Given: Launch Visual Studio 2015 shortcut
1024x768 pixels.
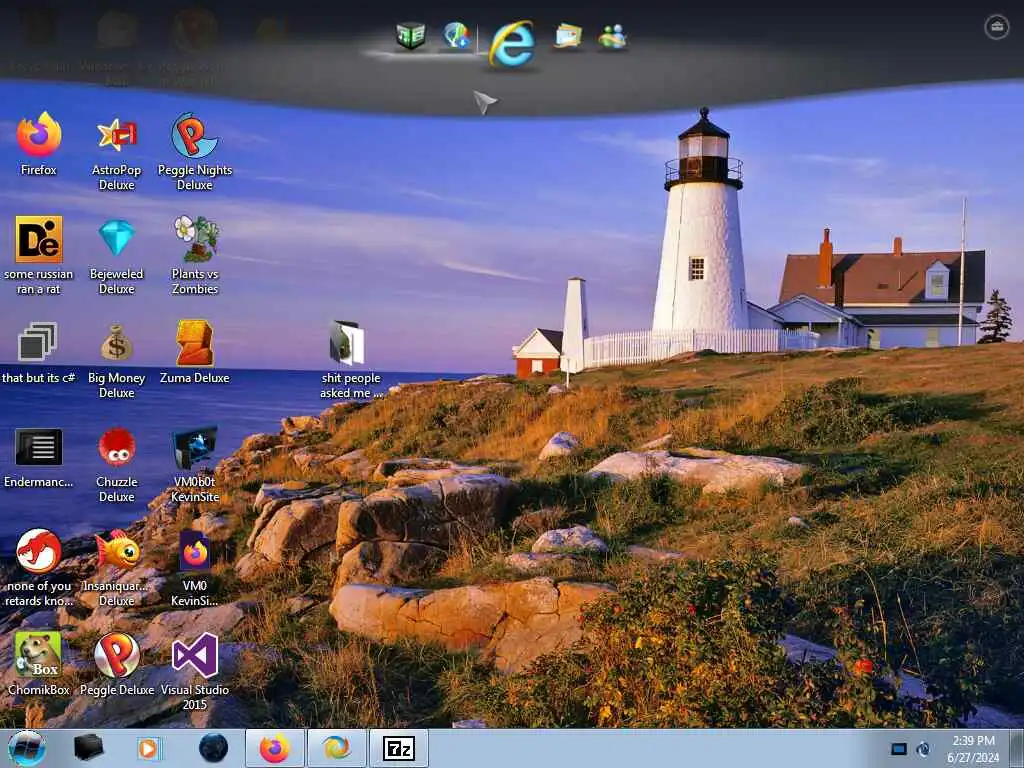Looking at the screenshot, I should pos(195,671).
